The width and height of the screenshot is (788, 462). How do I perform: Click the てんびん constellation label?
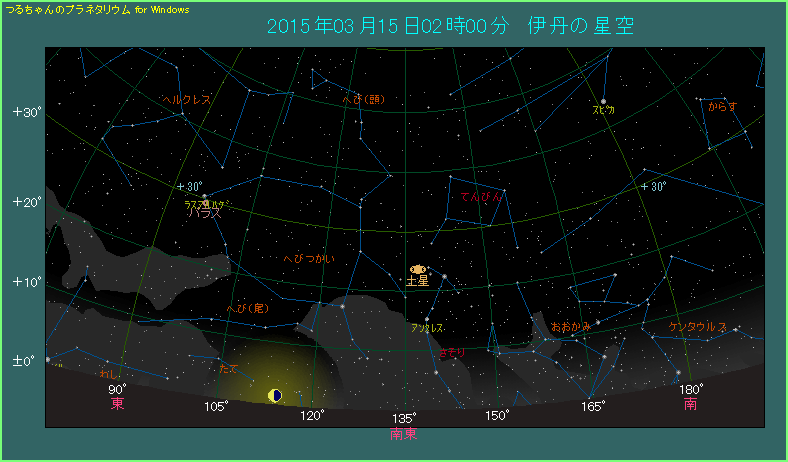pyautogui.click(x=482, y=197)
